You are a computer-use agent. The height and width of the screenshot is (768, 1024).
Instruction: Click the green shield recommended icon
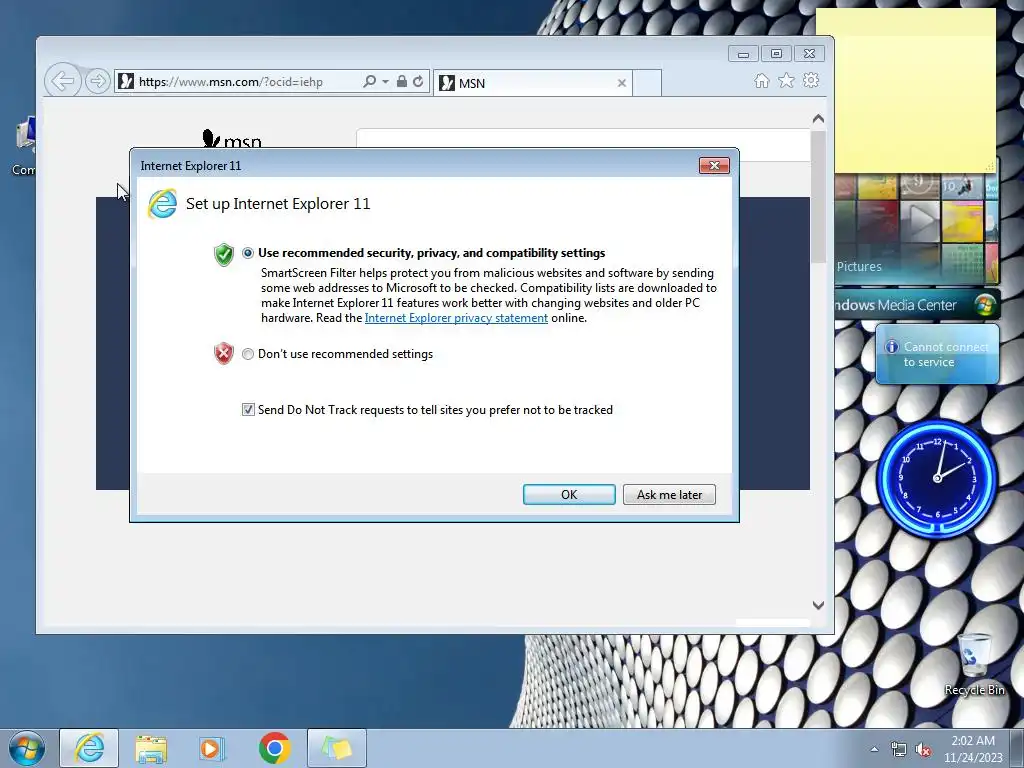224,254
